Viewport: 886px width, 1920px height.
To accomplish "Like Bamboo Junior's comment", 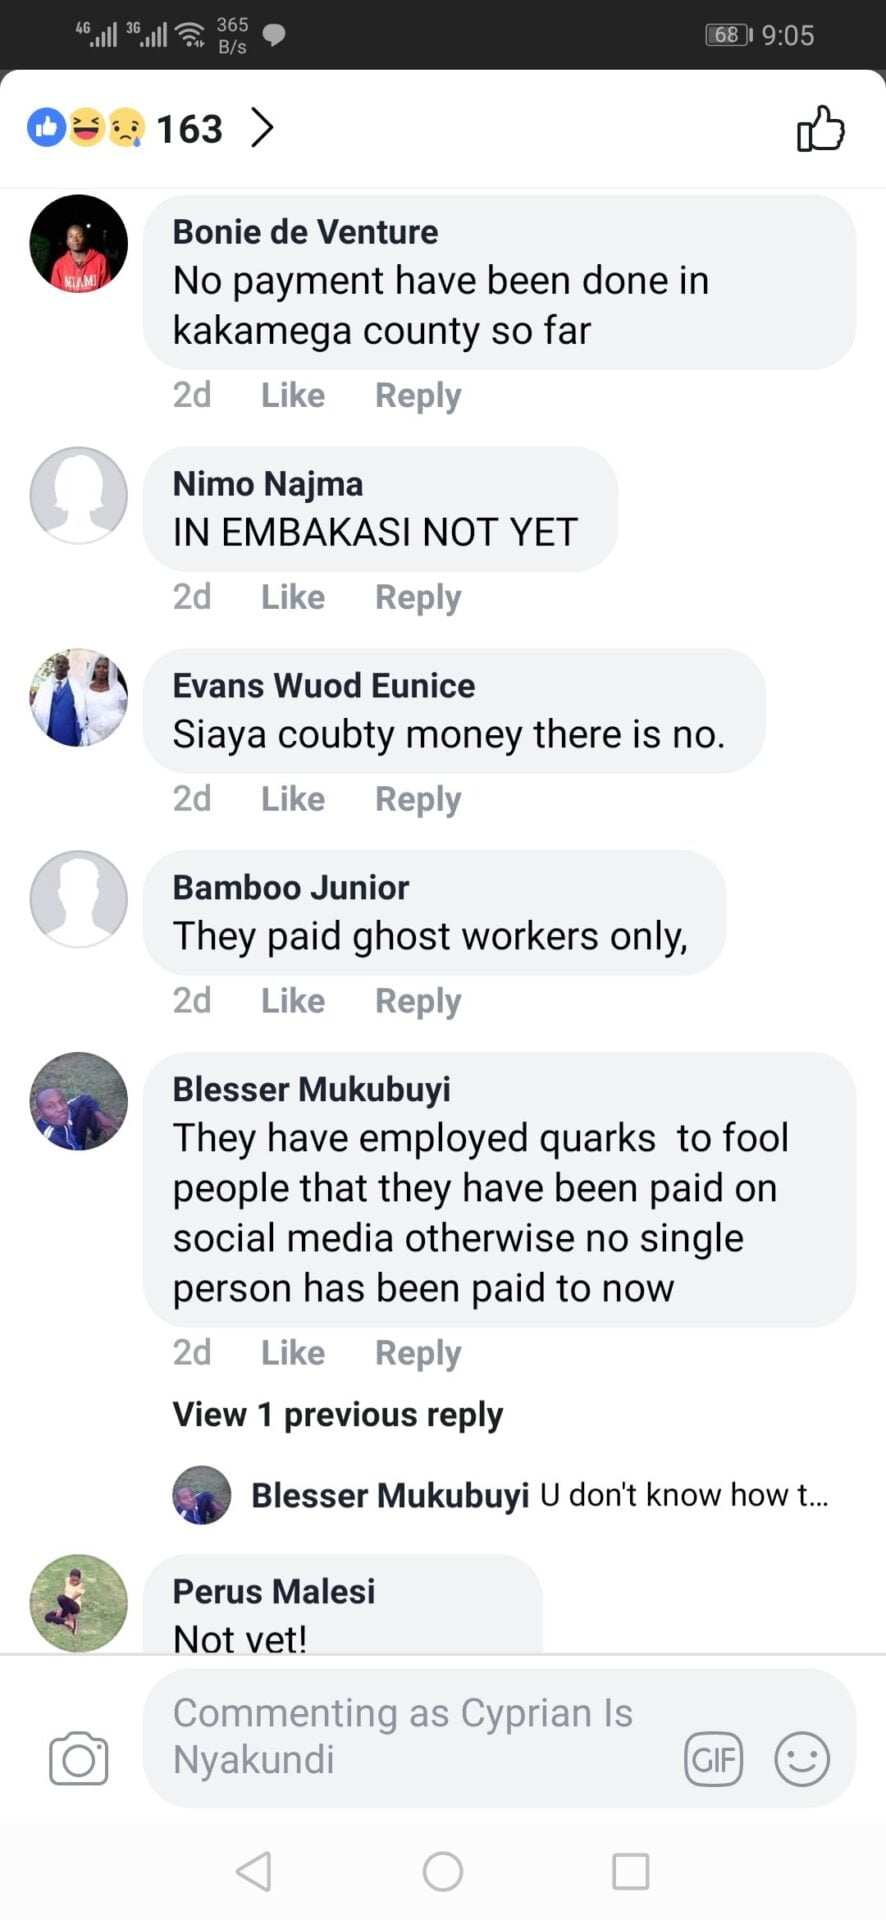I will (293, 1001).
